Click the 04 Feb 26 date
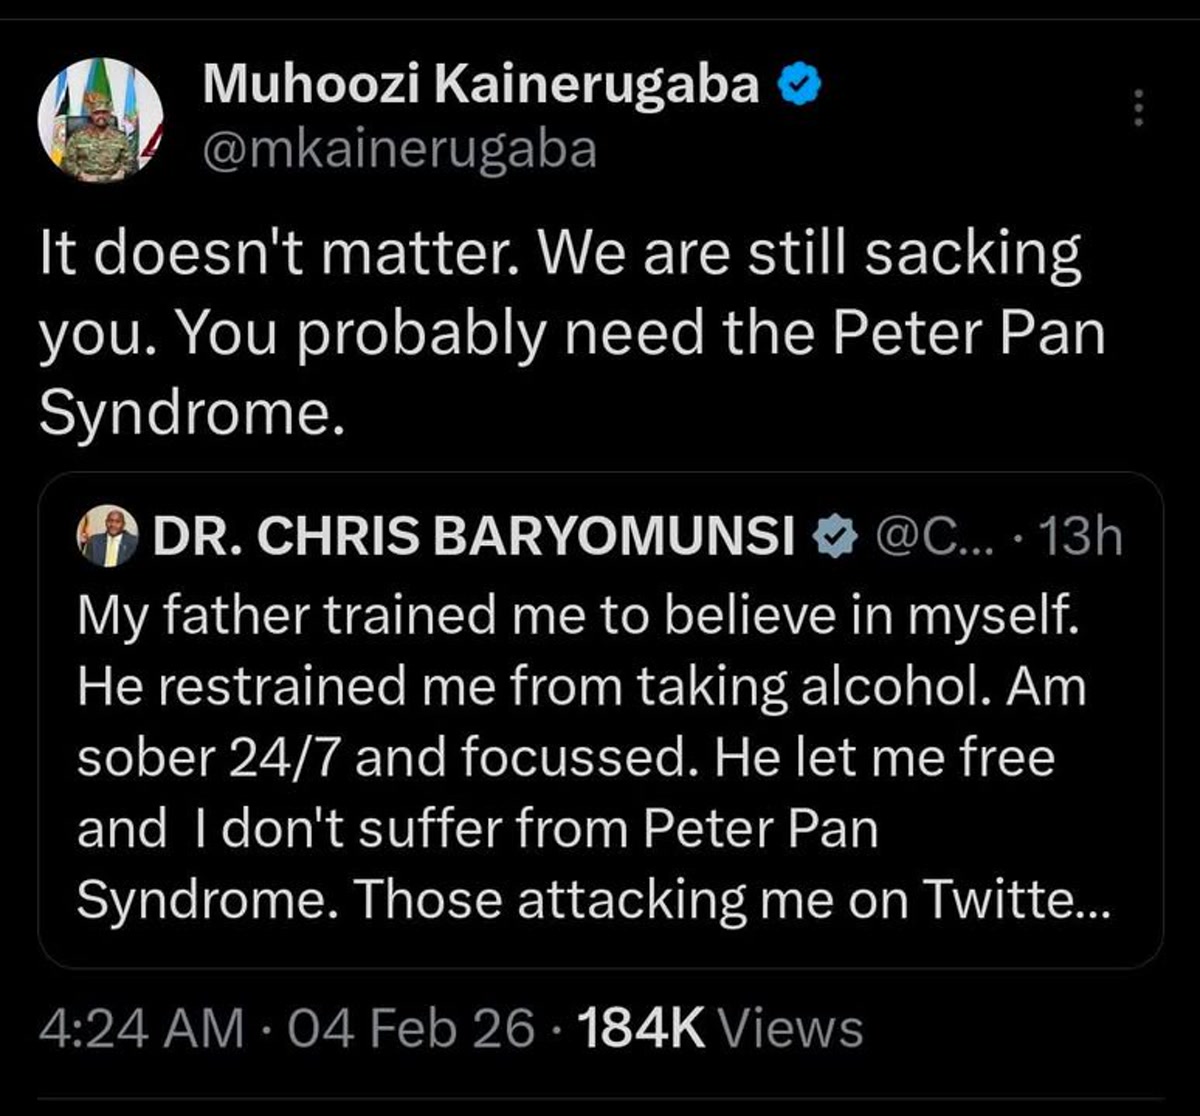 click(410, 1028)
